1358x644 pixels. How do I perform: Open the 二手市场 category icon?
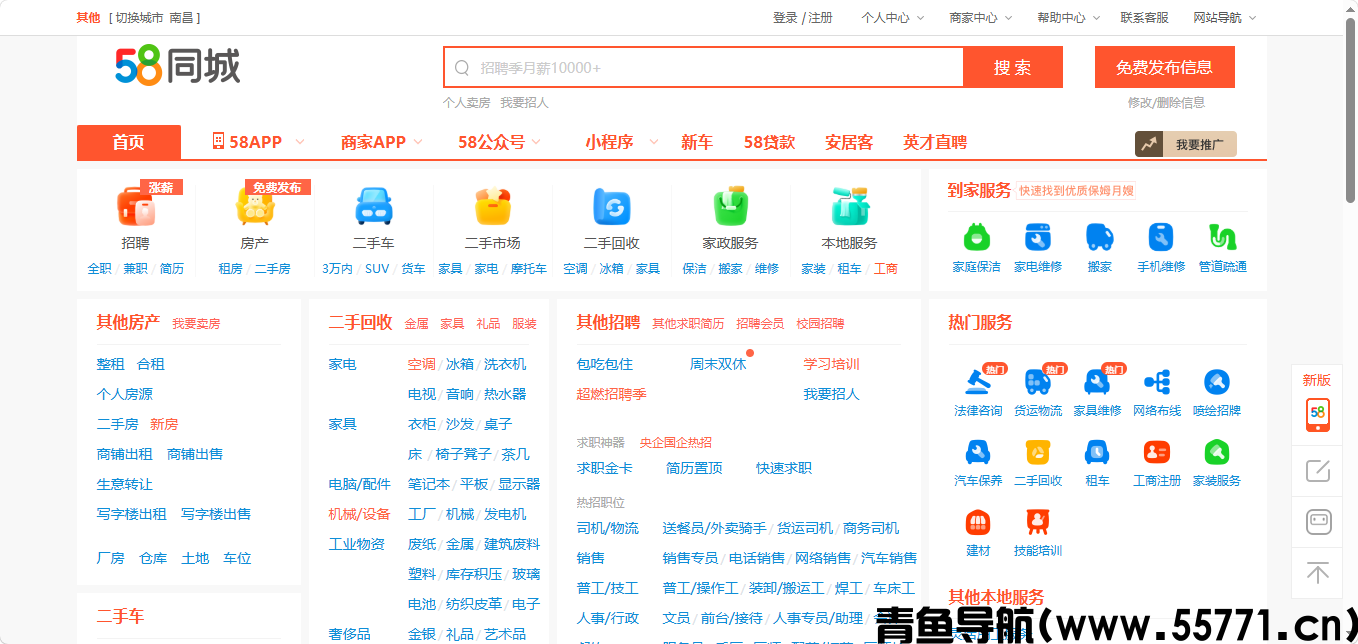click(492, 206)
